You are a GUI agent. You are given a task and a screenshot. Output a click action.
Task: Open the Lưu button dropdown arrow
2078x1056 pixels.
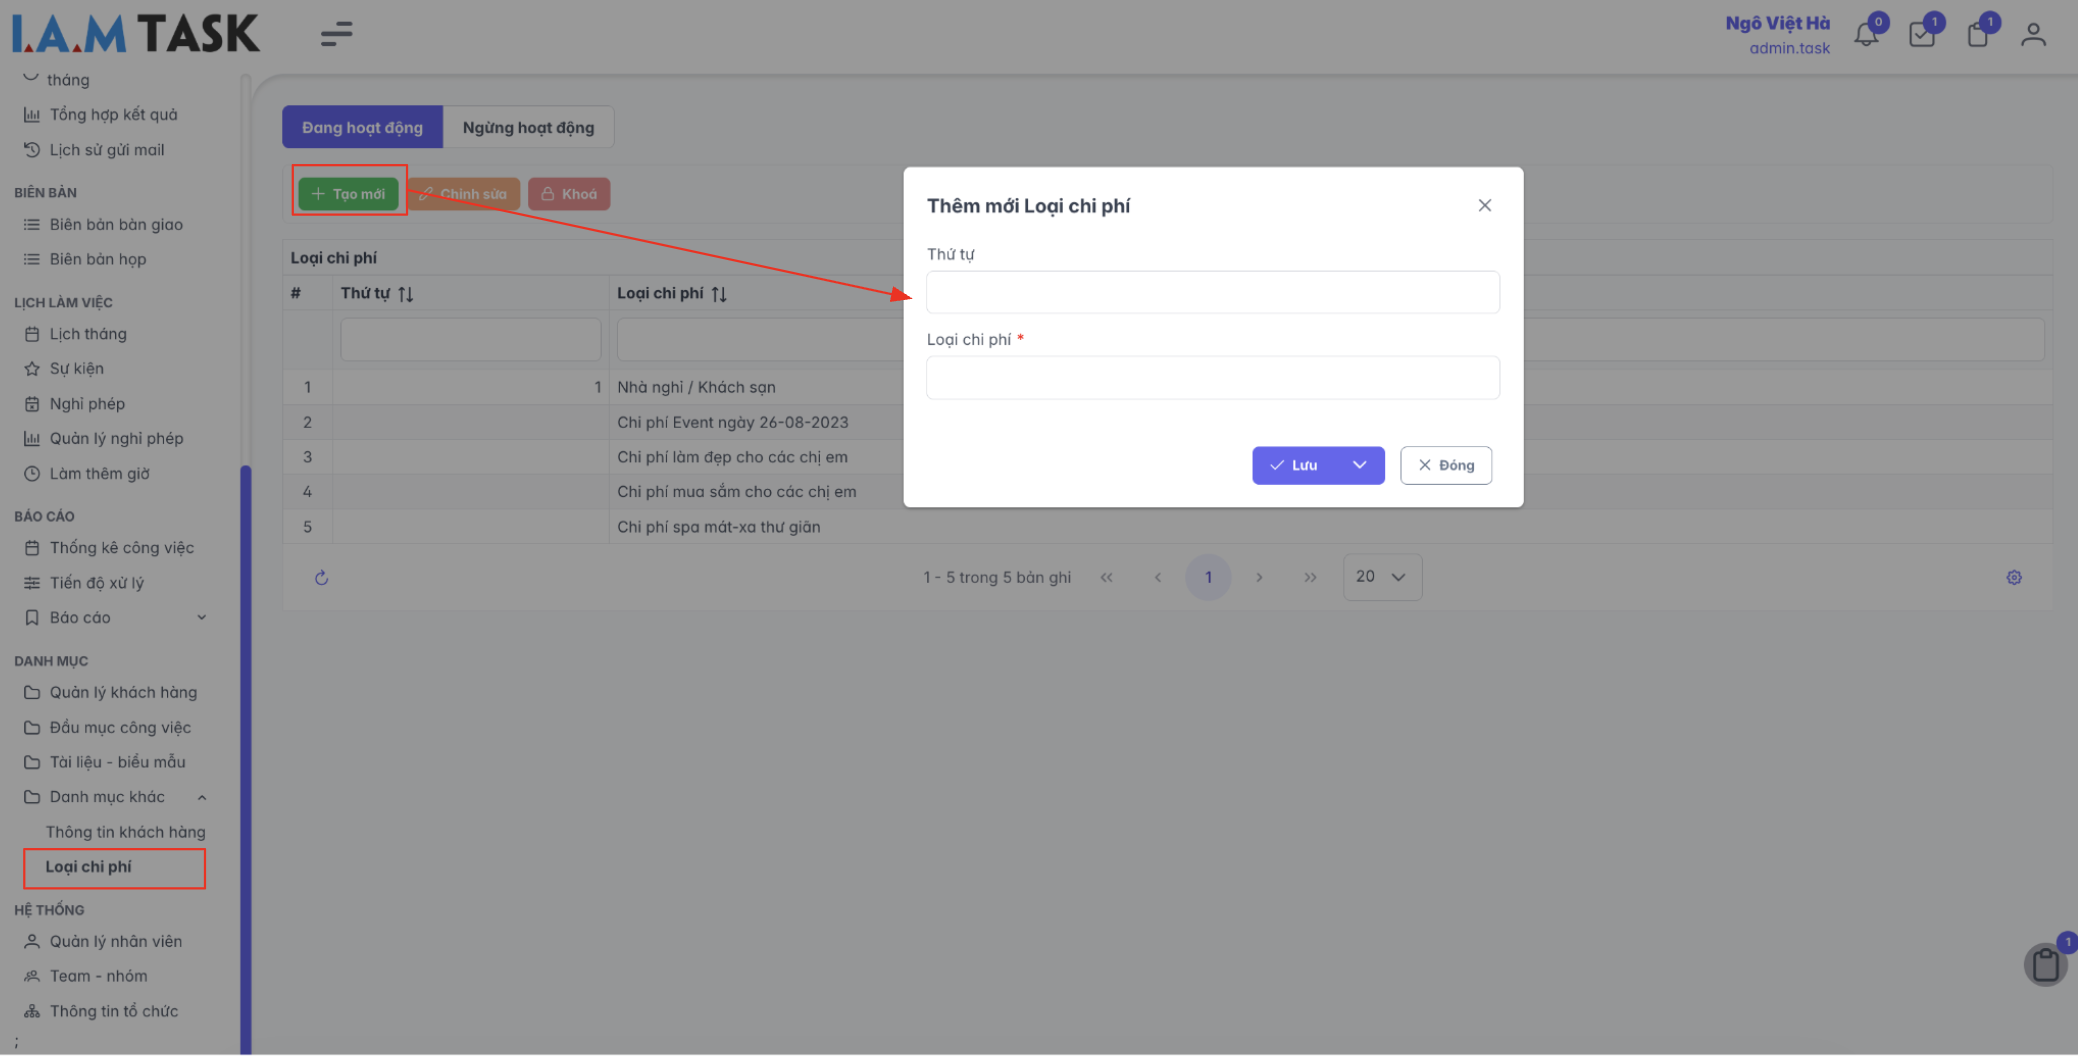(x=1360, y=465)
